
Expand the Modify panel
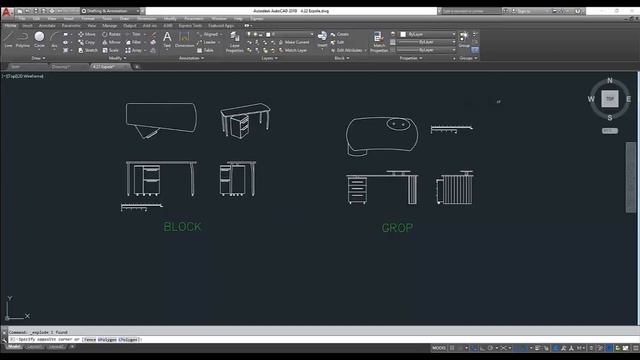[x=117, y=58]
